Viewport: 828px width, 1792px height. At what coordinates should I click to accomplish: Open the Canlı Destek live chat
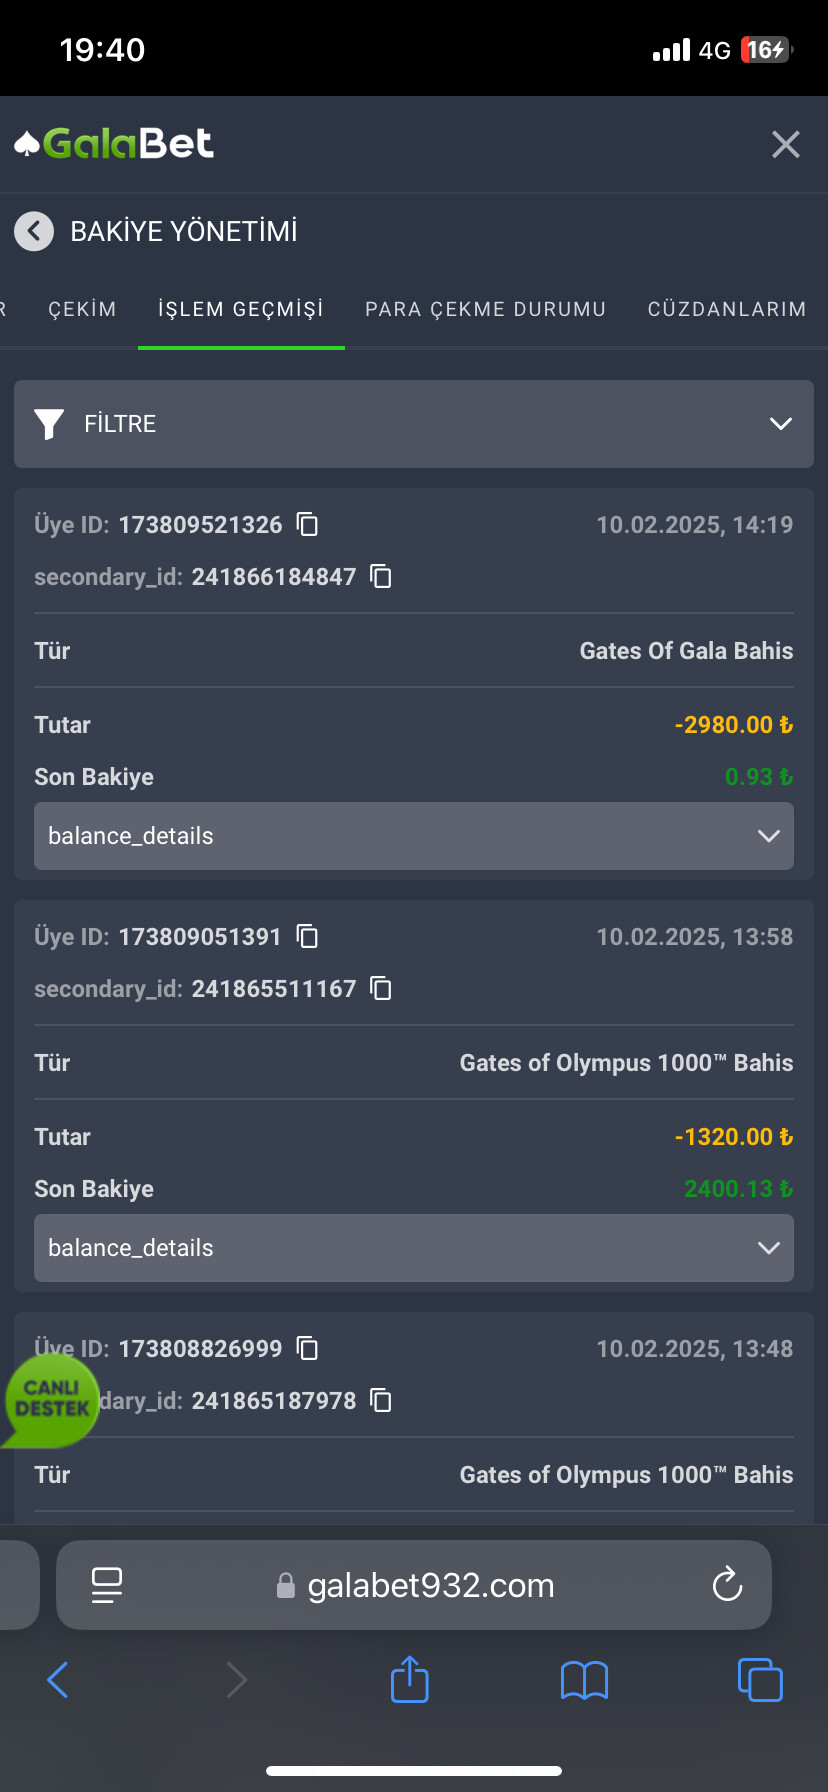[52, 1399]
